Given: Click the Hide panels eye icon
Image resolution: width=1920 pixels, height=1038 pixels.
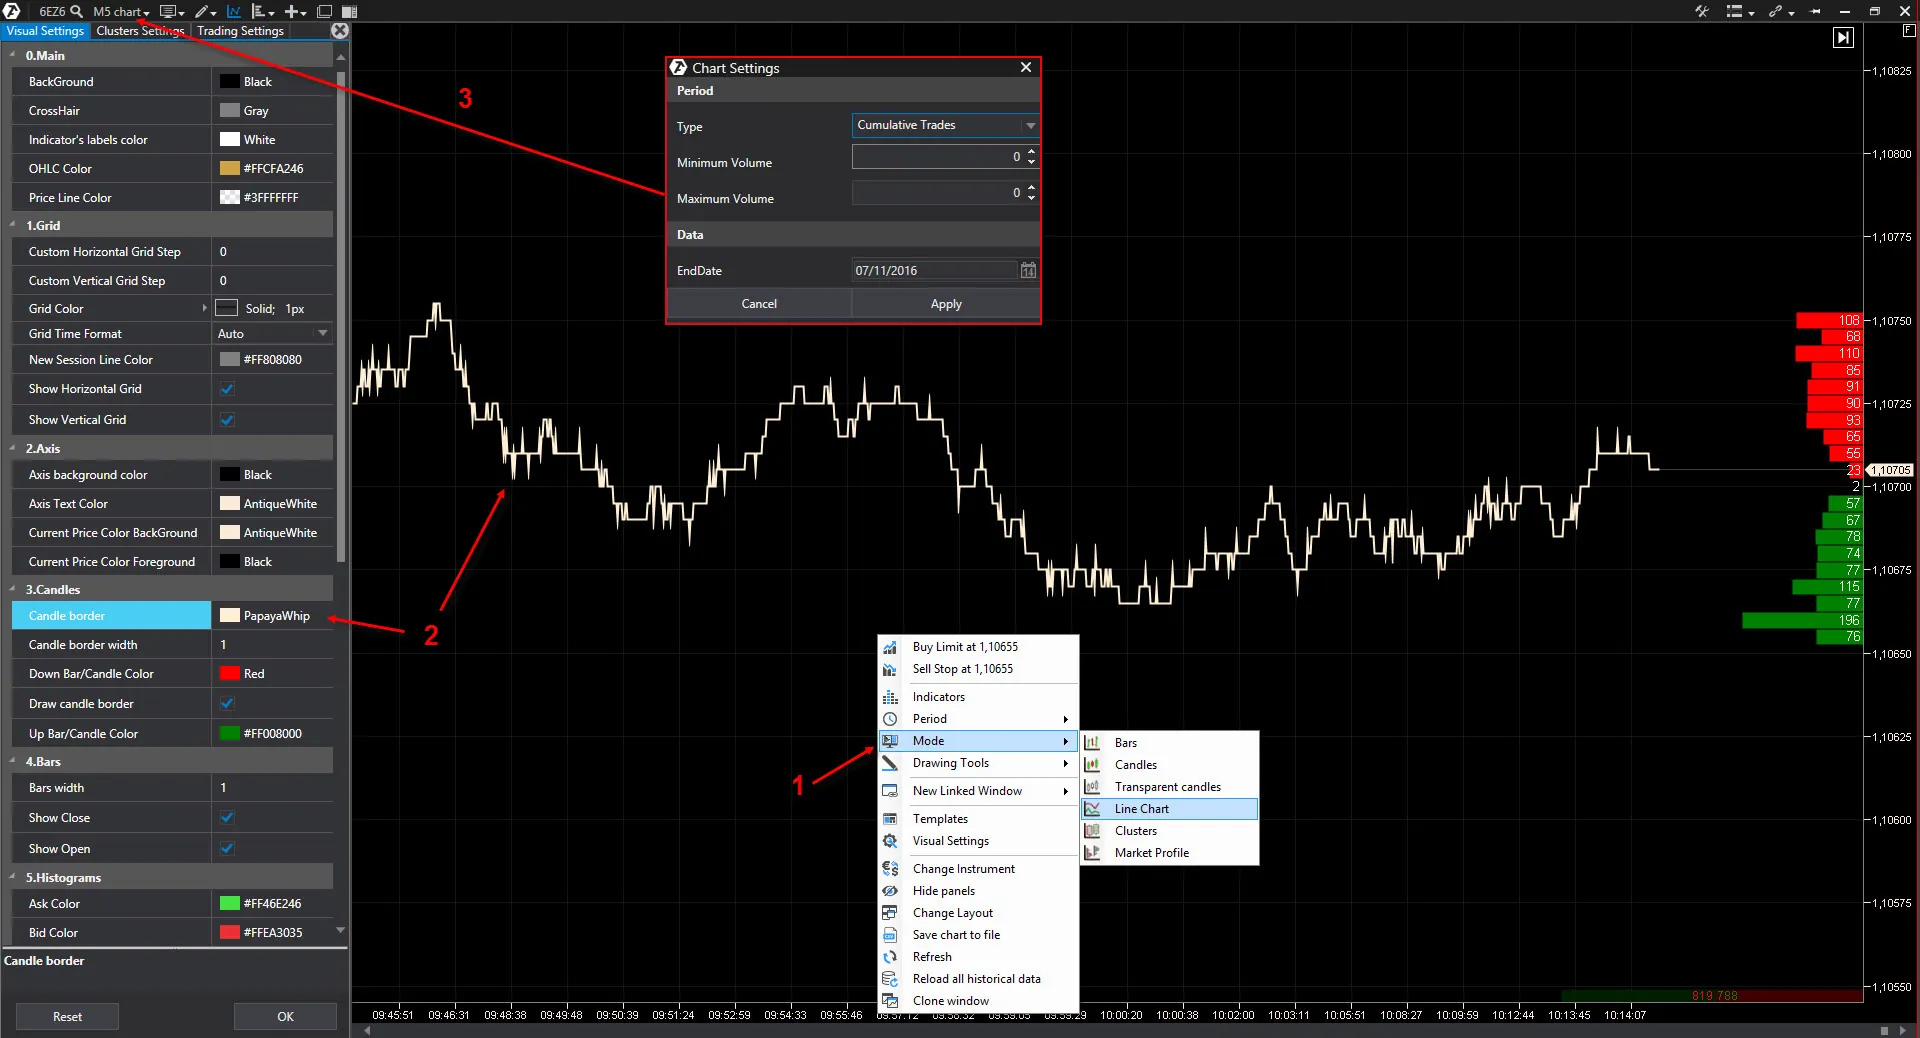Looking at the screenshot, I should [x=890, y=891].
